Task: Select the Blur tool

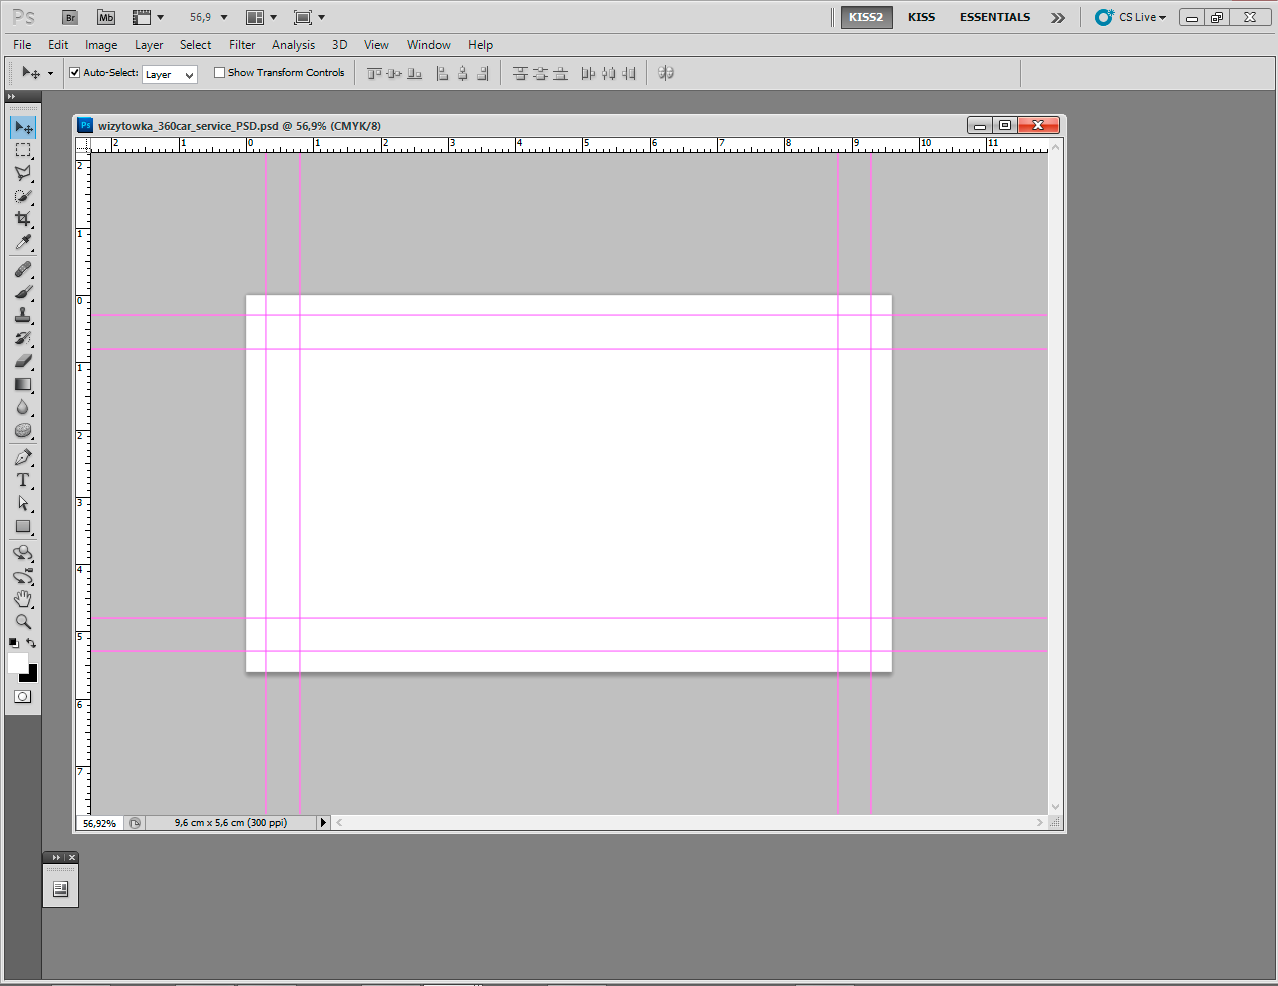Action: click(23, 408)
